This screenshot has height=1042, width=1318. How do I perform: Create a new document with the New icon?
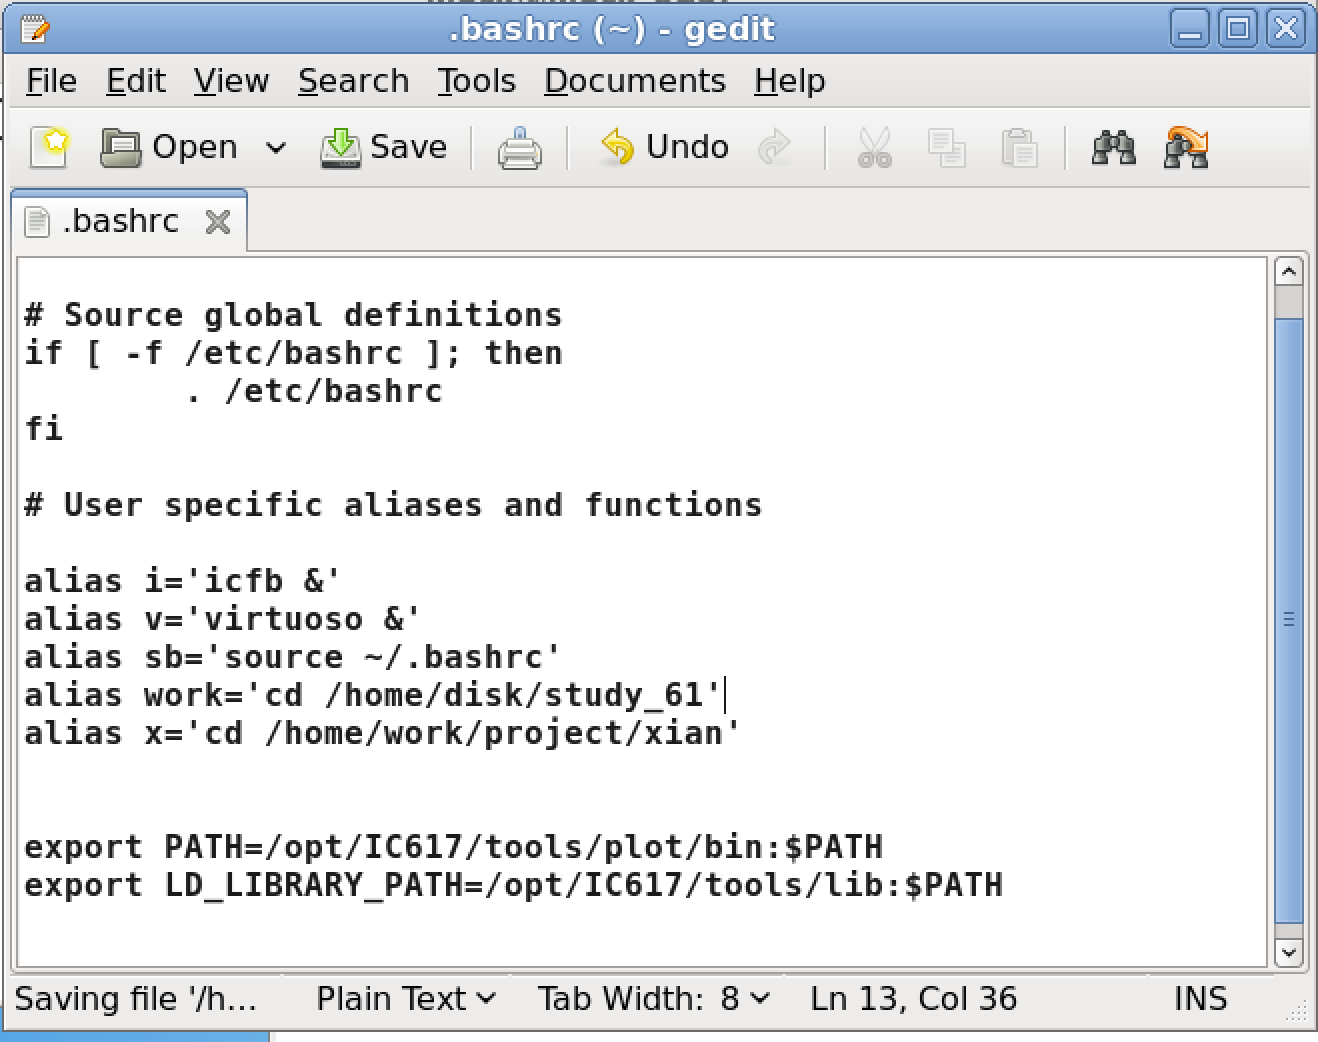[50, 147]
